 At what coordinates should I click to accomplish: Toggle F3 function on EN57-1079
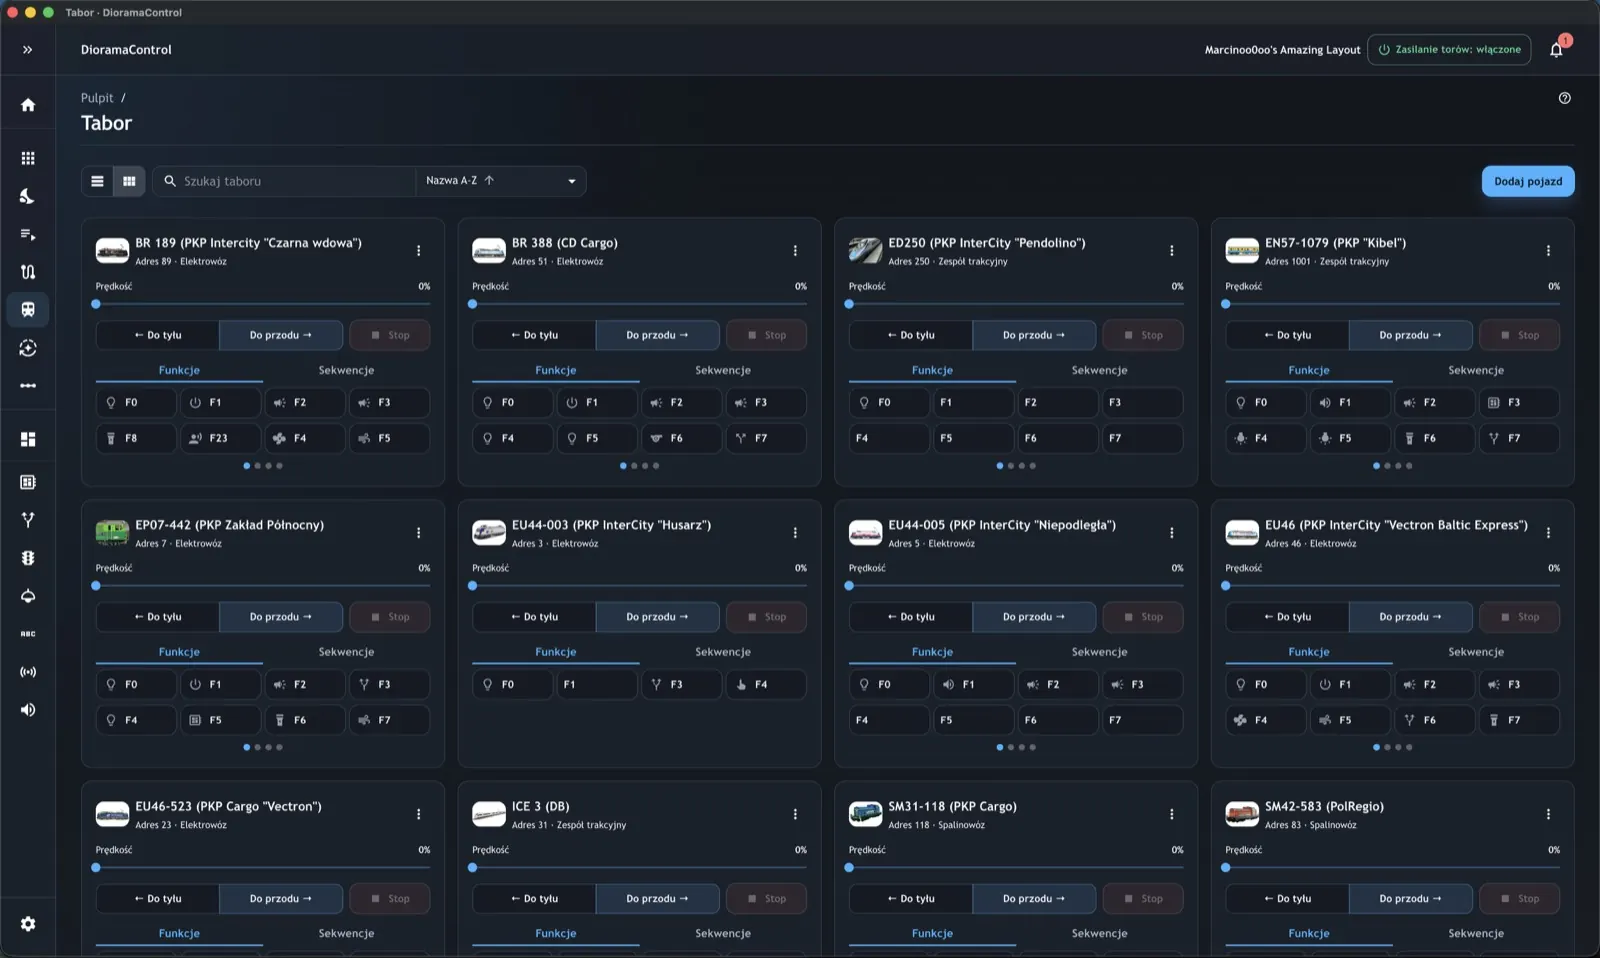pyautogui.click(x=1519, y=402)
